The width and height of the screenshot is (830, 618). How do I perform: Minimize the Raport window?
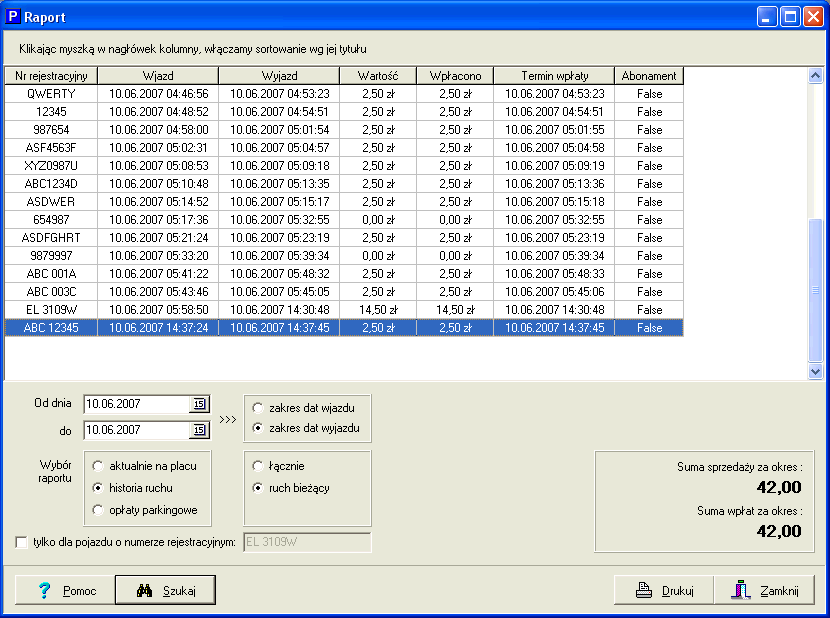click(x=766, y=17)
